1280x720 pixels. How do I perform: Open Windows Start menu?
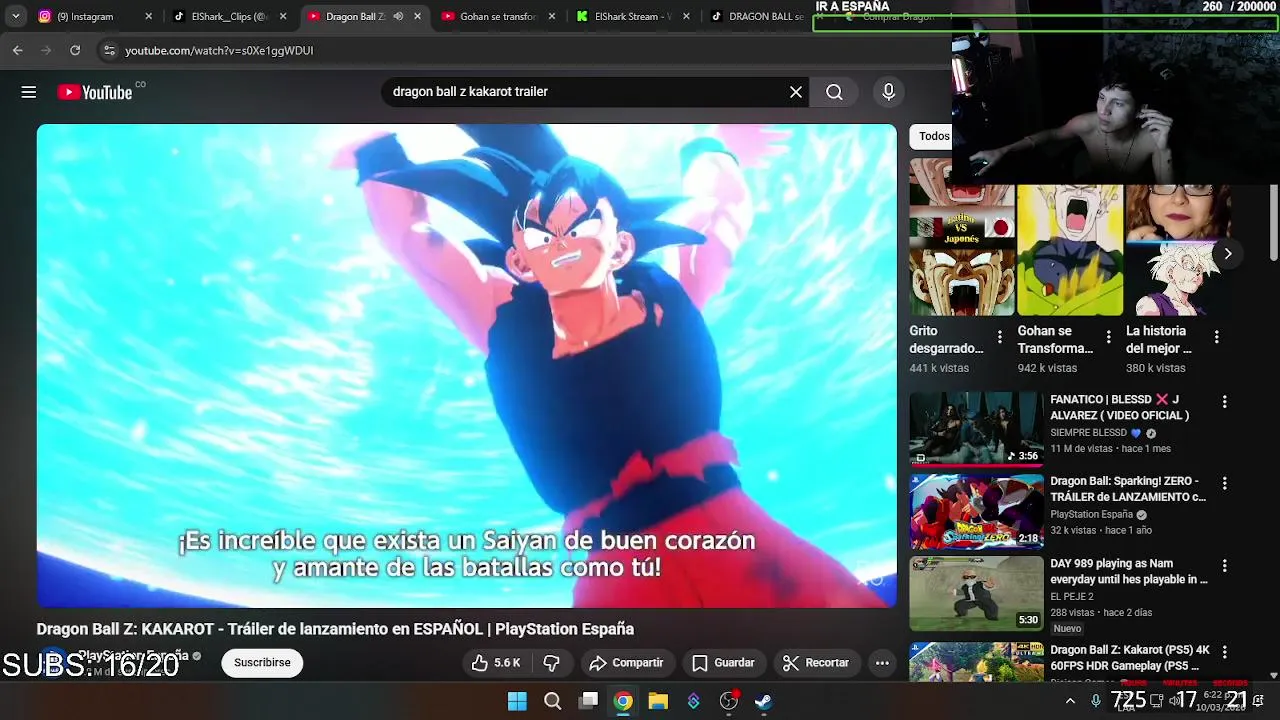[x=517, y=701]
